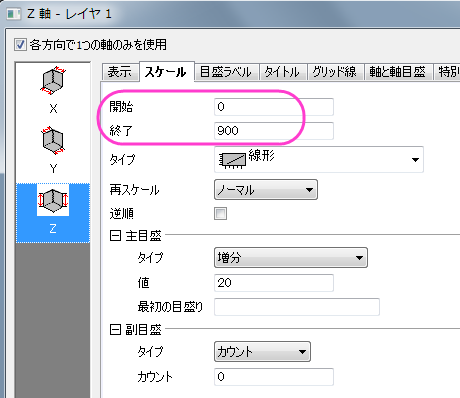Screen dimensions: 460x398
Task: Click the 主目盛 値 field showing 20
Action: 274,283
